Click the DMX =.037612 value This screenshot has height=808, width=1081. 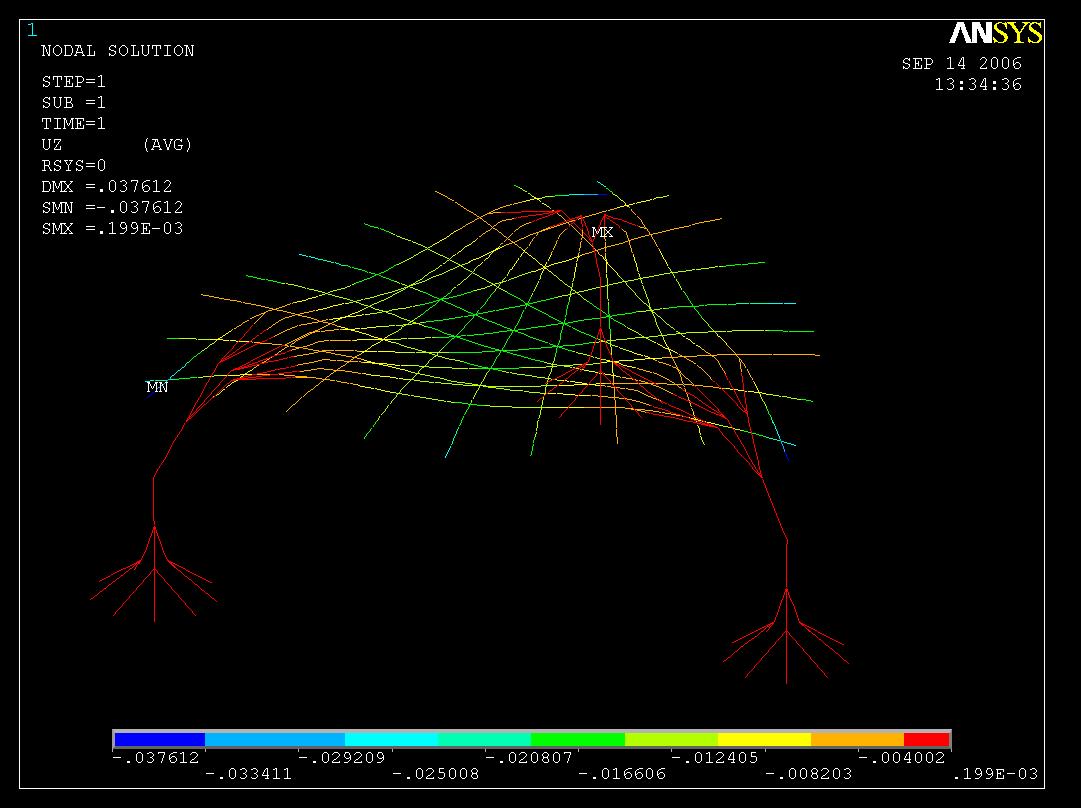coord(107,187)
